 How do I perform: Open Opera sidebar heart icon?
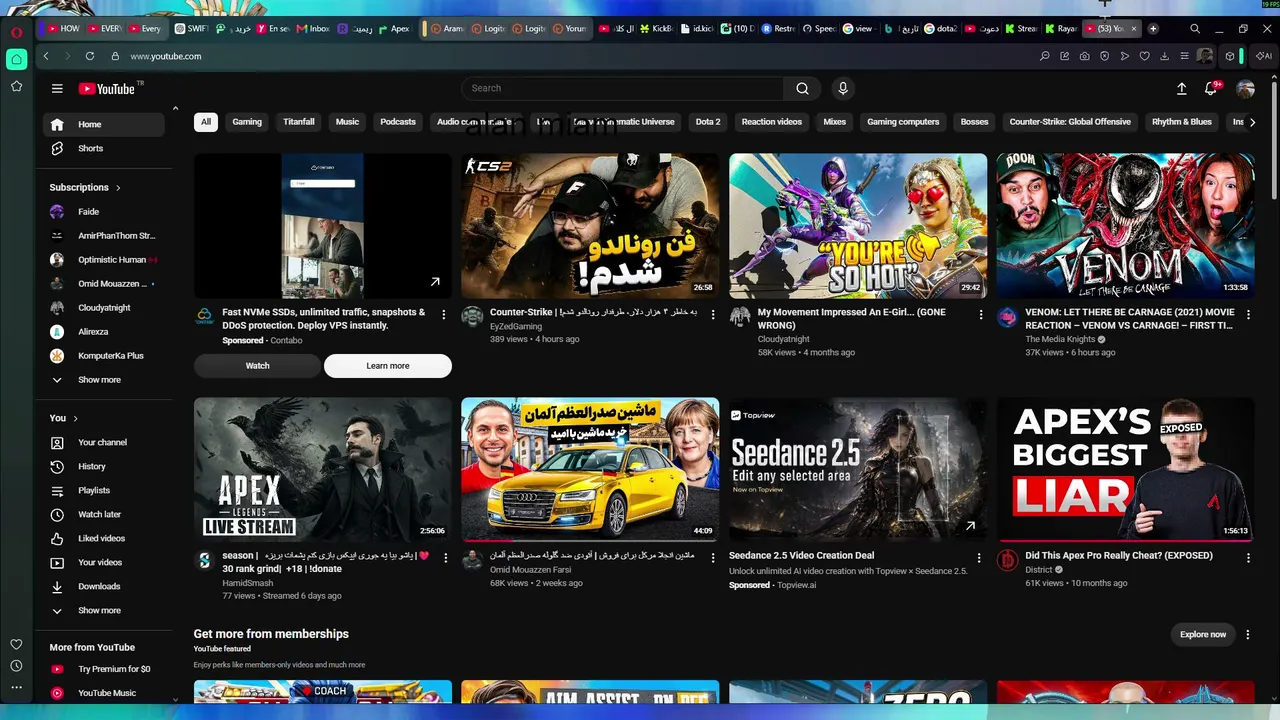click(x=16, y=644)
